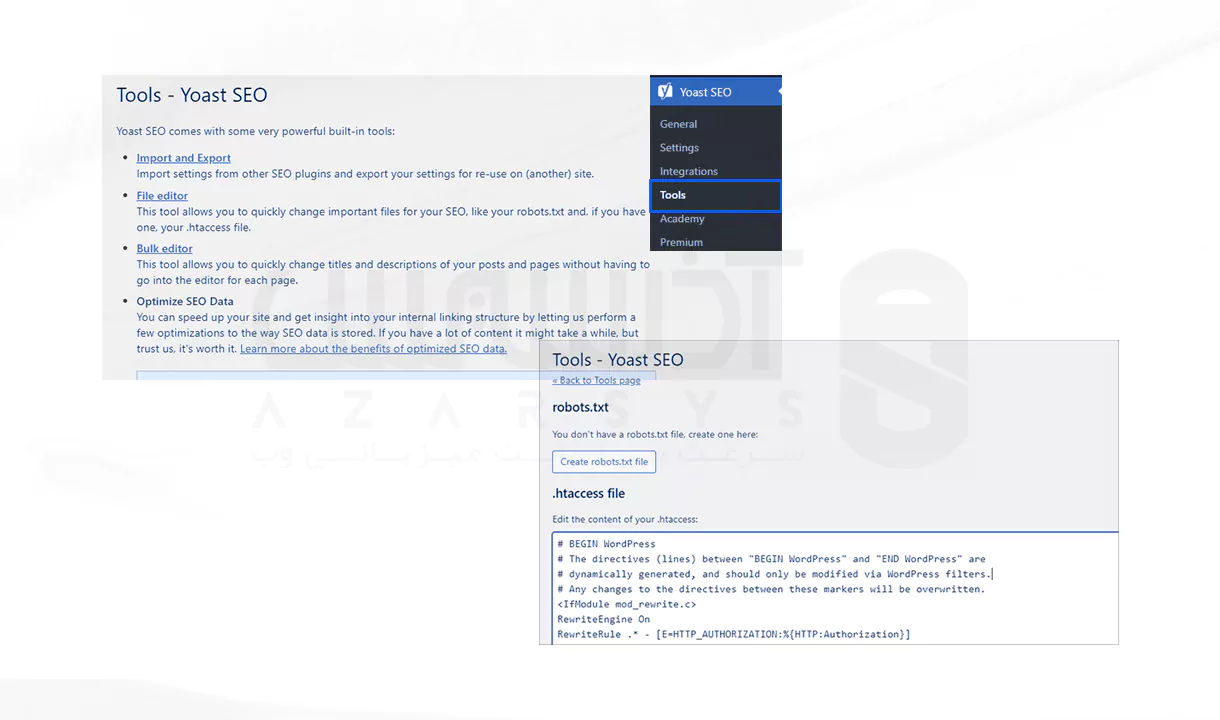This screenshot has height=720, width=1220.
Task: Follow Learn more about optimized SEO data link
Action: tap(373, 349)
